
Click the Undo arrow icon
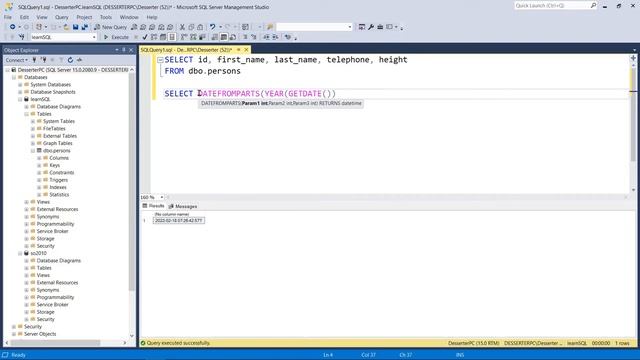tap(213, 27)
